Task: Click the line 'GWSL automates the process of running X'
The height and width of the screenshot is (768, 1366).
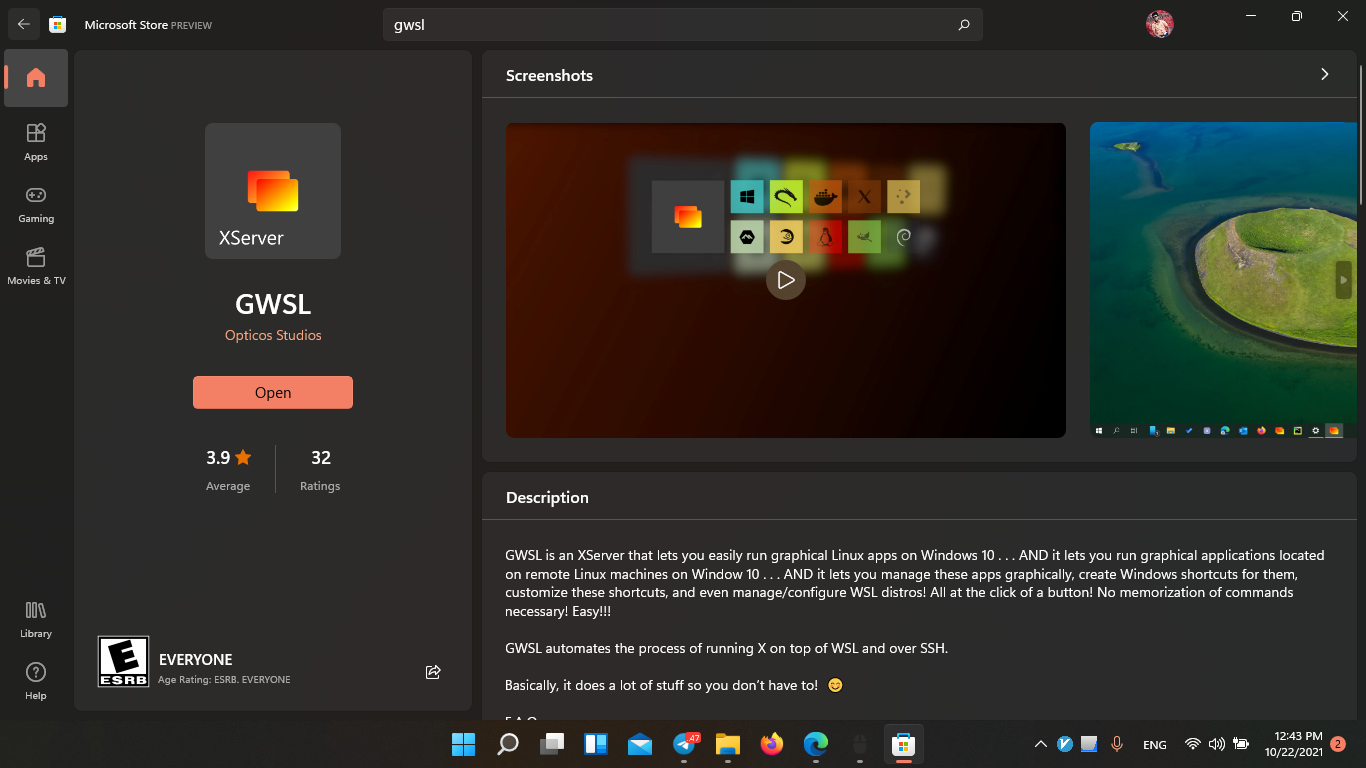Action: (727, 648)
